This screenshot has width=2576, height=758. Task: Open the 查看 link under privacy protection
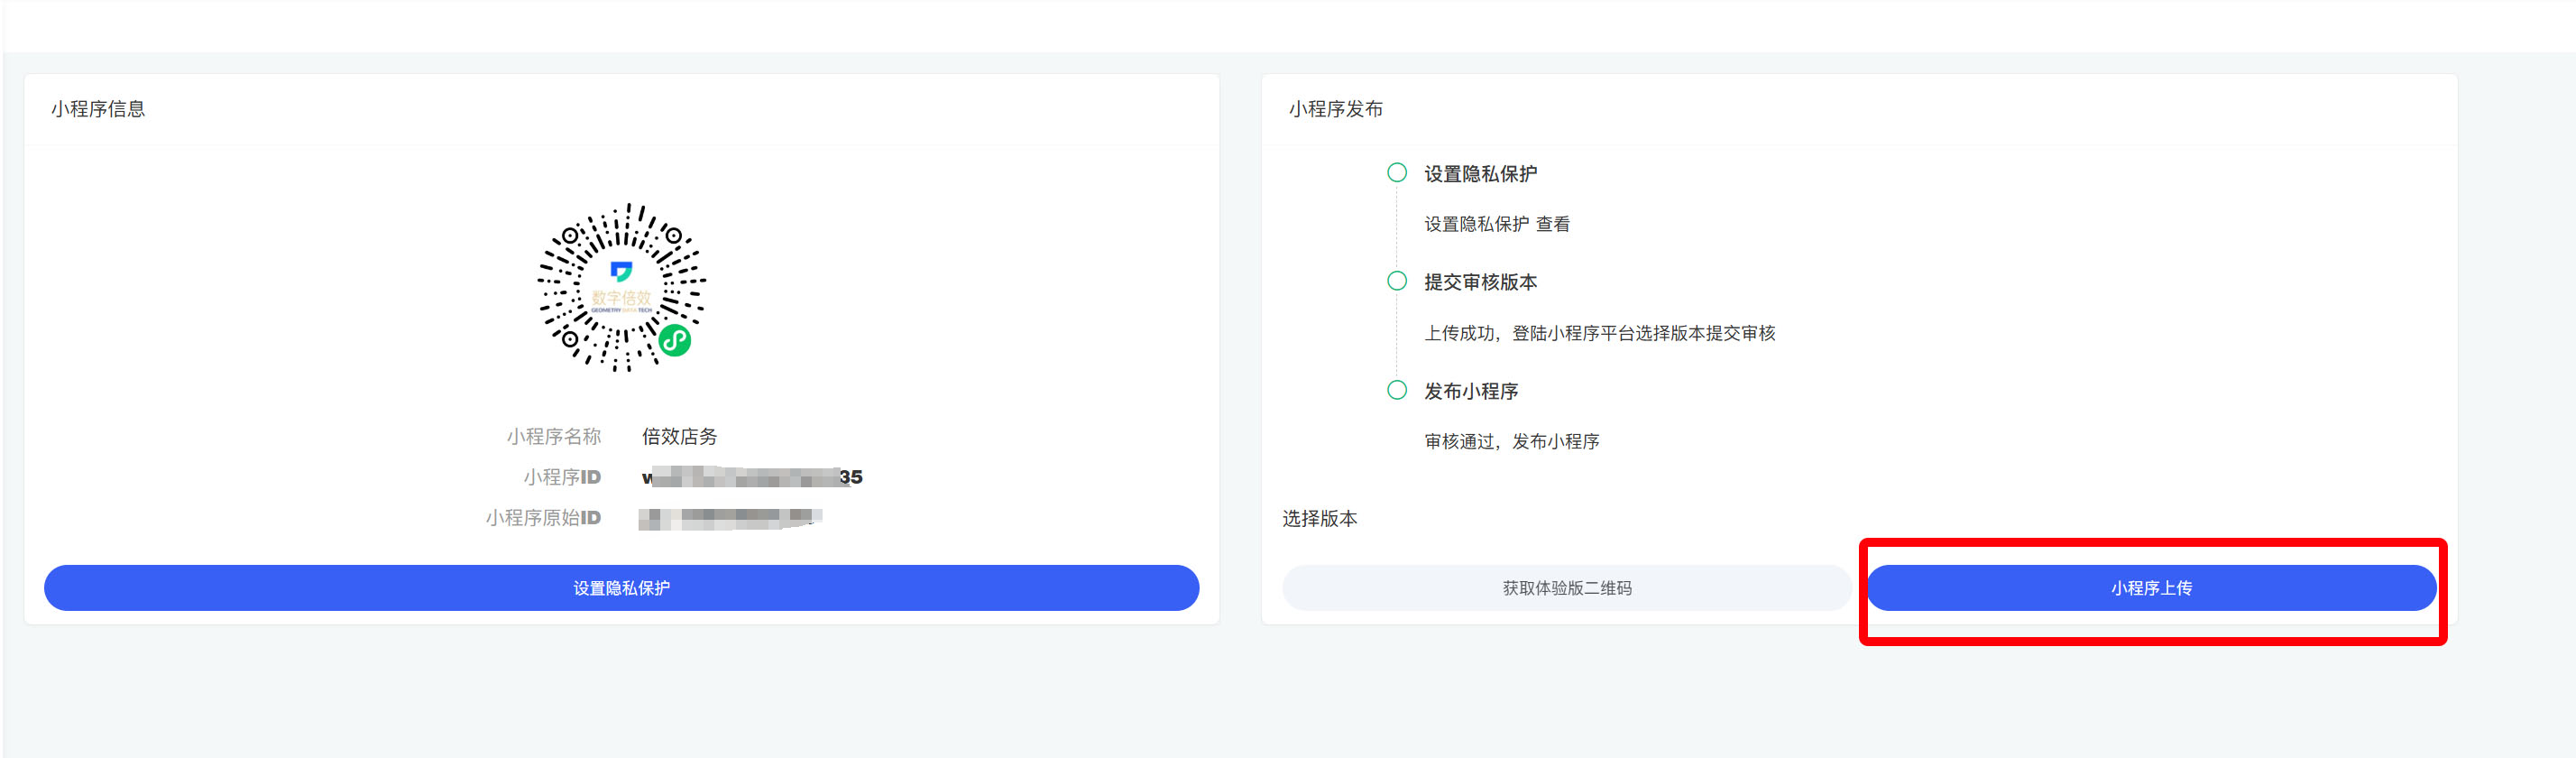1552,224
